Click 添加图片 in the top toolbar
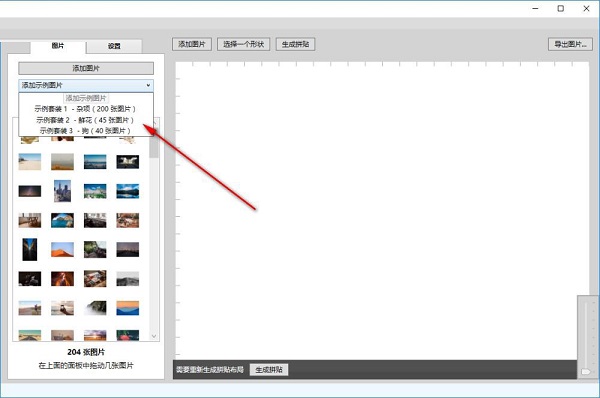600x398 pixels. point(192,44)
